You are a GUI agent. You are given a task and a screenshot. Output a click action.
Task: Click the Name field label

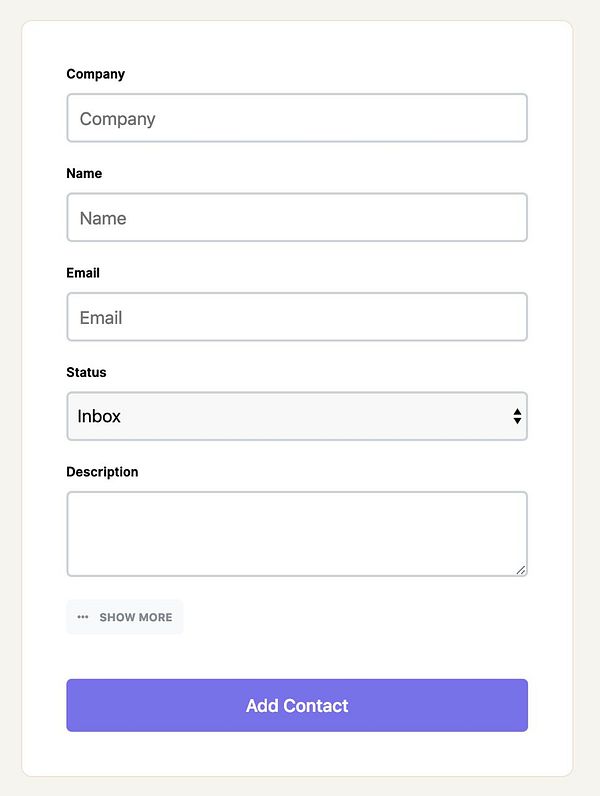click(84, 173)
